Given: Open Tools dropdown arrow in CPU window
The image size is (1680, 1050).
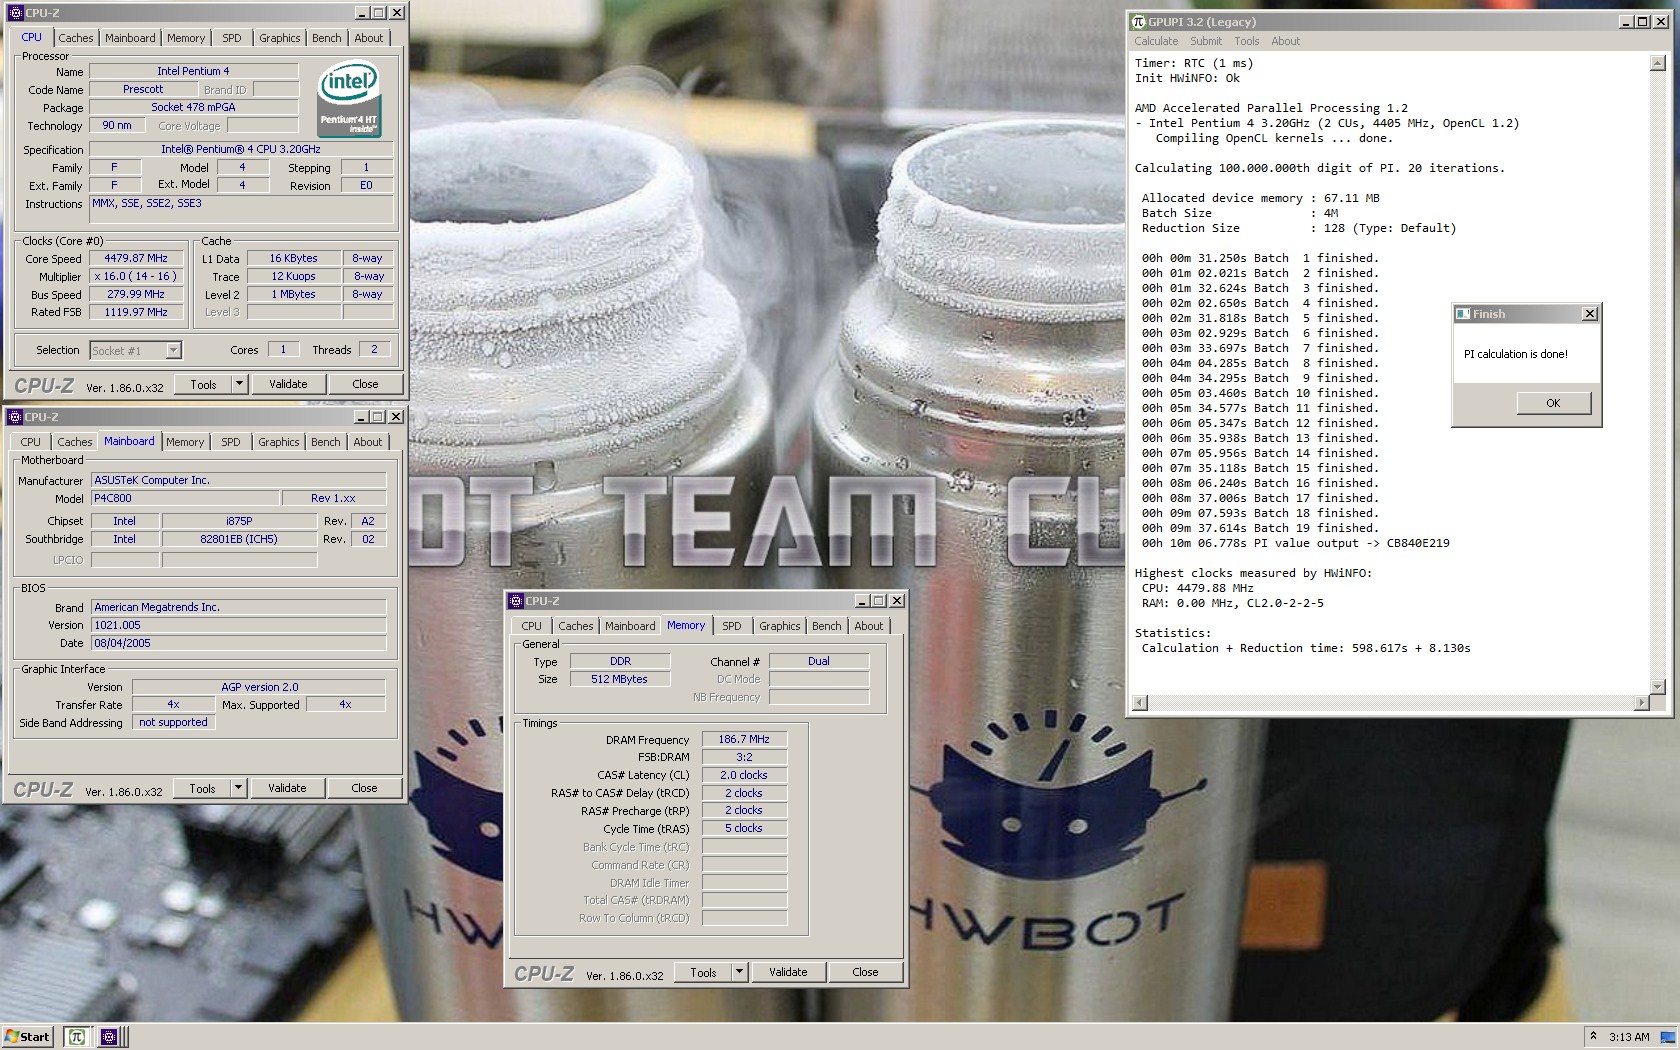Looking at the screenshot, I should (239, 384).
